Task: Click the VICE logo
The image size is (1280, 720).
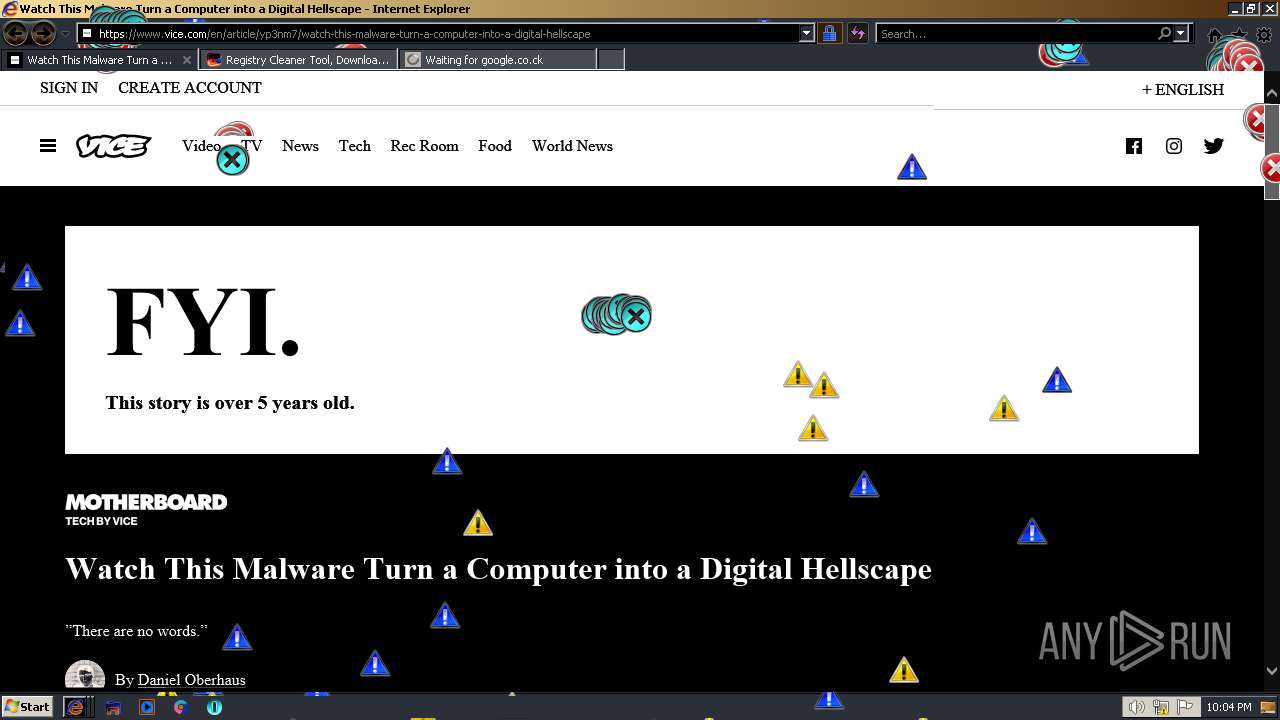Action: pyautogui.click(x=114, y=146)
